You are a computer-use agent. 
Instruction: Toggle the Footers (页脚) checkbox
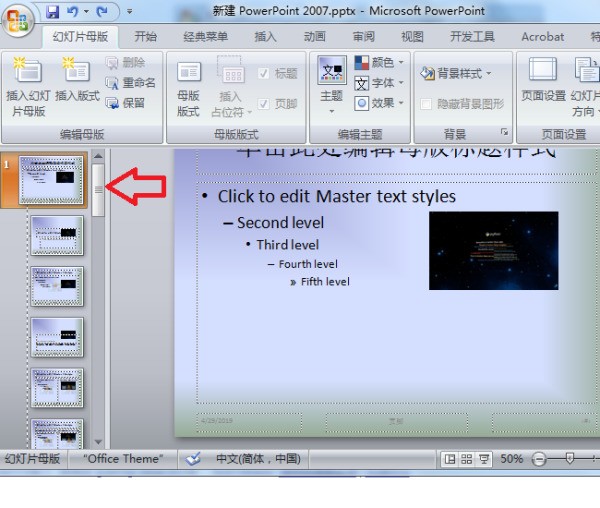(x=263, y=103)
